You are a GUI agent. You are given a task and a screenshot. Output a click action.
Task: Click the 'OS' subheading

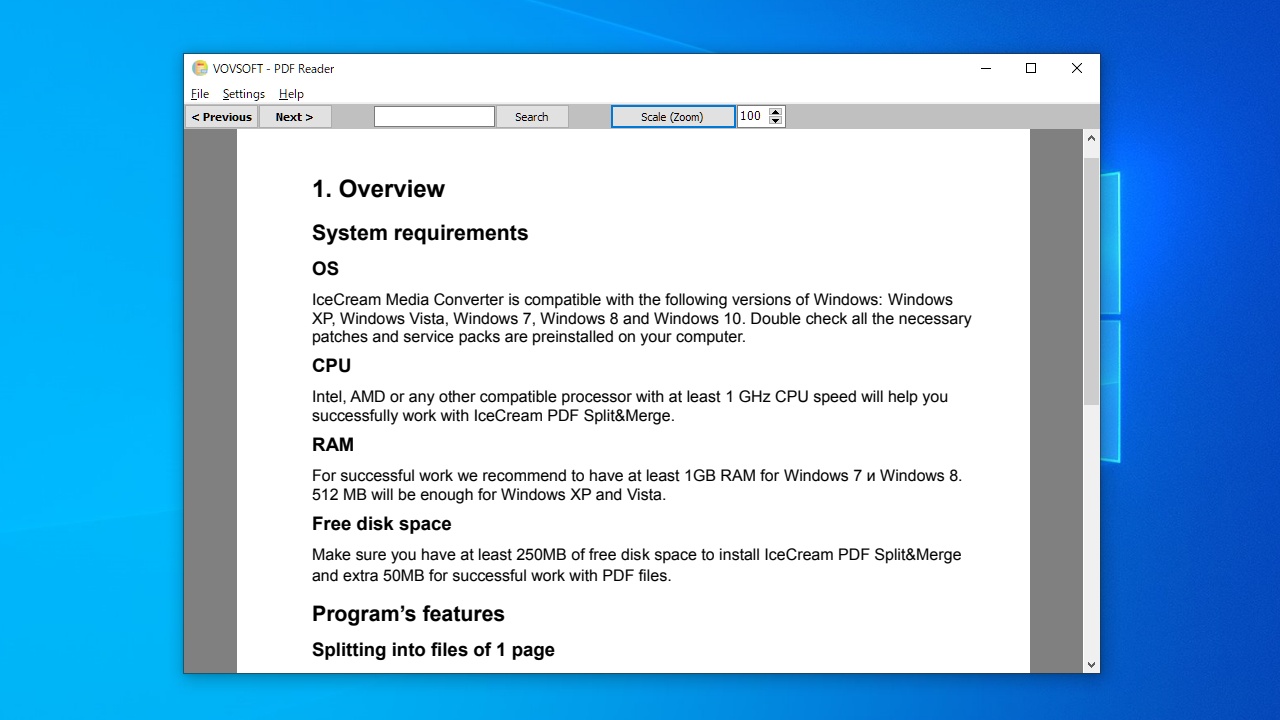[325, 269]
